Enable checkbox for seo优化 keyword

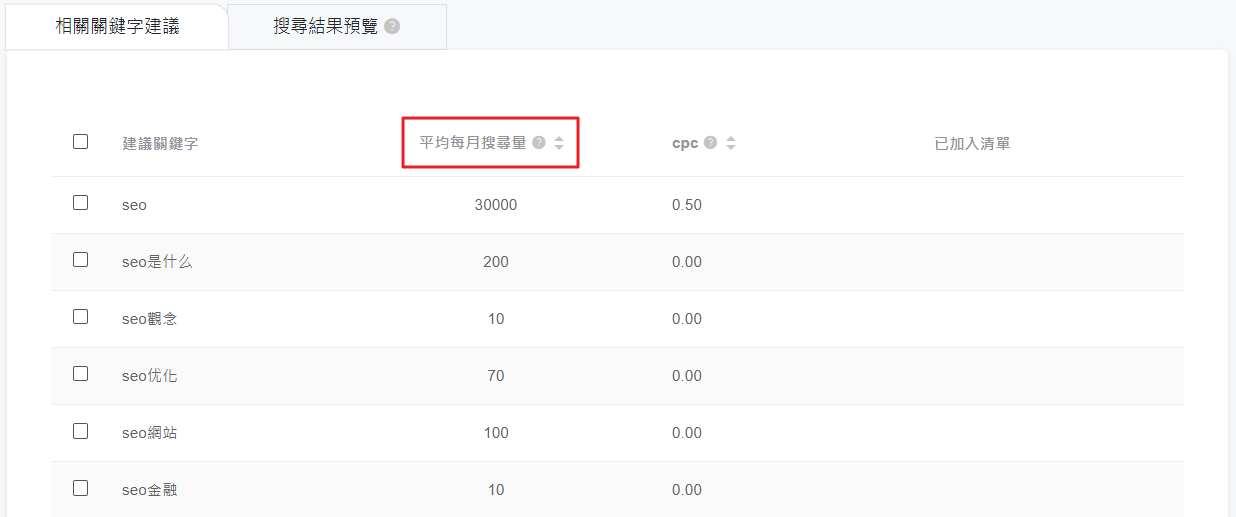pyautogui.click(x=81, y=374)
